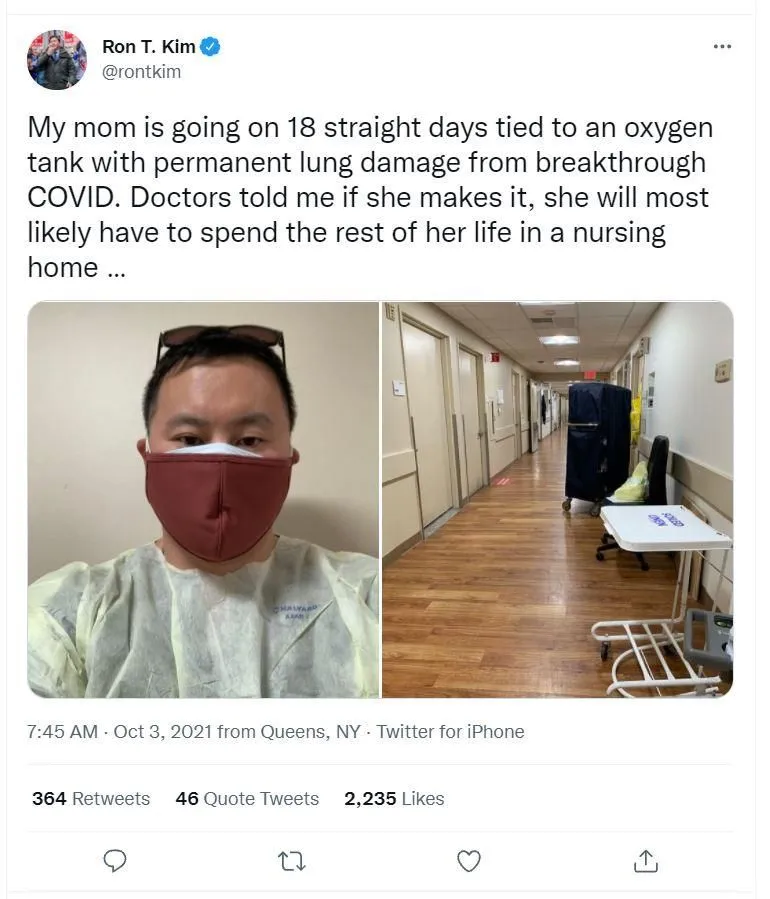The image size is (770, 899).
Task: Click the share upload icon
Action: point(646,861)
